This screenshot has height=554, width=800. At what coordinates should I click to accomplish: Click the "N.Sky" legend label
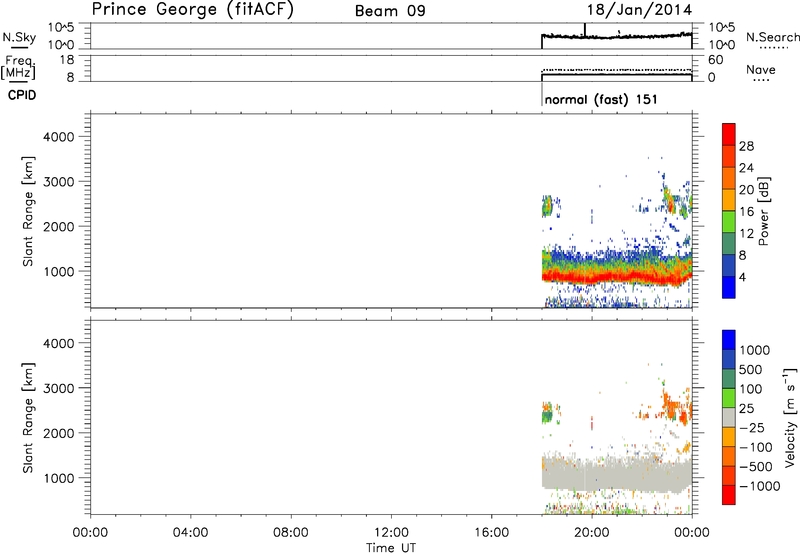point(19,37)
